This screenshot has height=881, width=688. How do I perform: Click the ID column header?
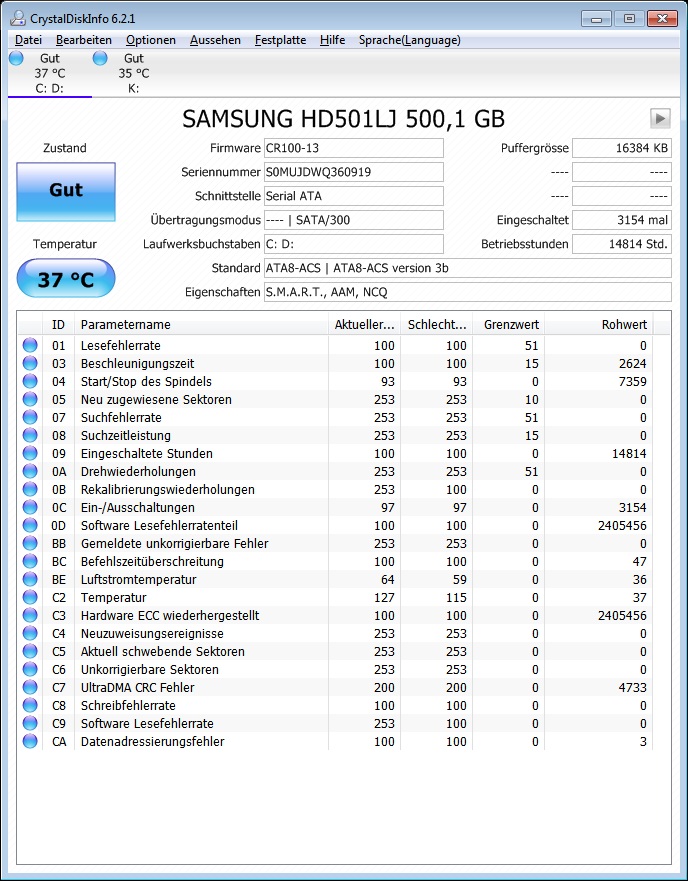58,324
